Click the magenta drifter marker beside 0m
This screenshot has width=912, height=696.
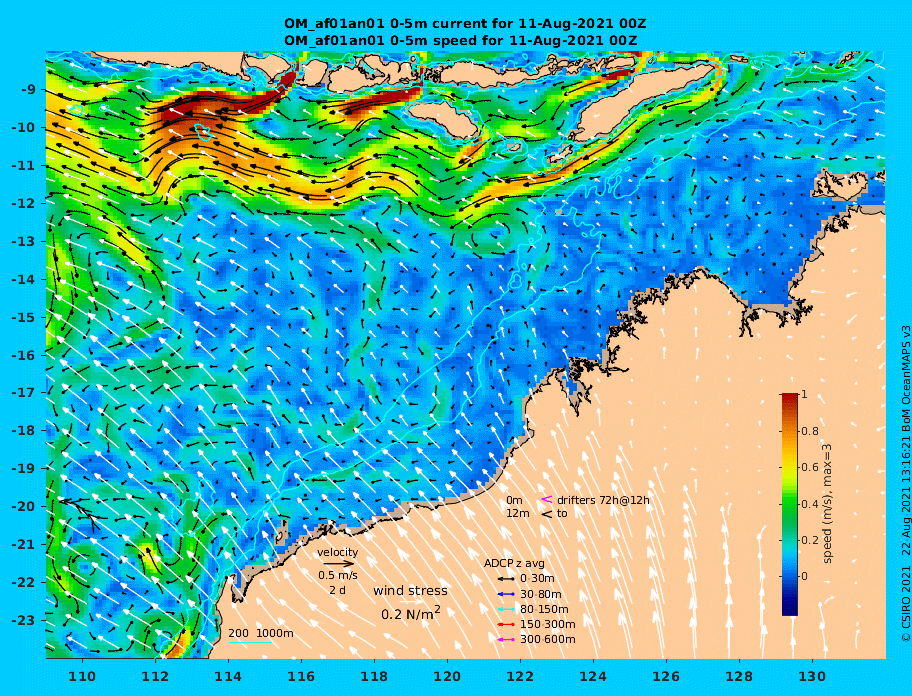[x=547, y=499]
